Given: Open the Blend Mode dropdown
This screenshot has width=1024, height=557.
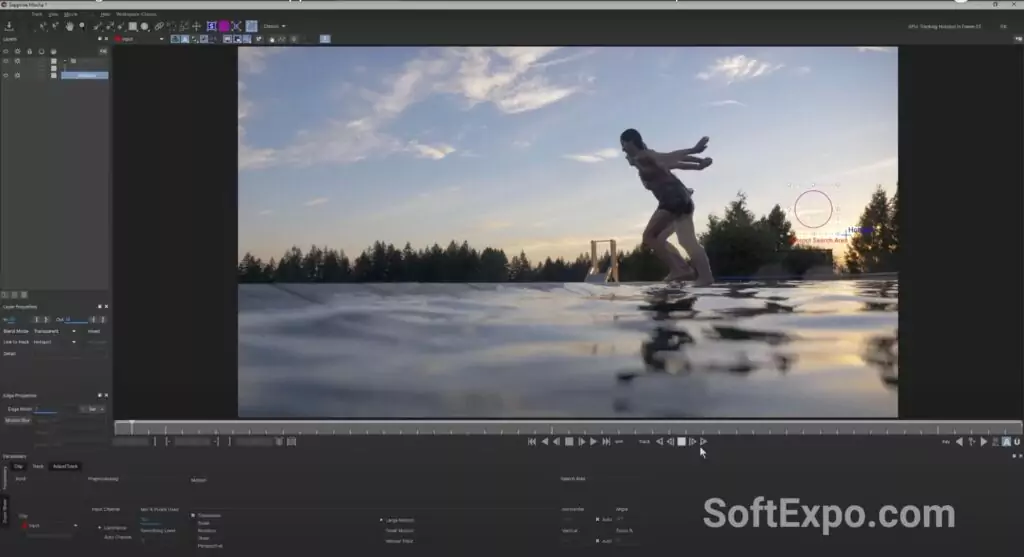Looking at the screenshot, I should pos(55,331).
